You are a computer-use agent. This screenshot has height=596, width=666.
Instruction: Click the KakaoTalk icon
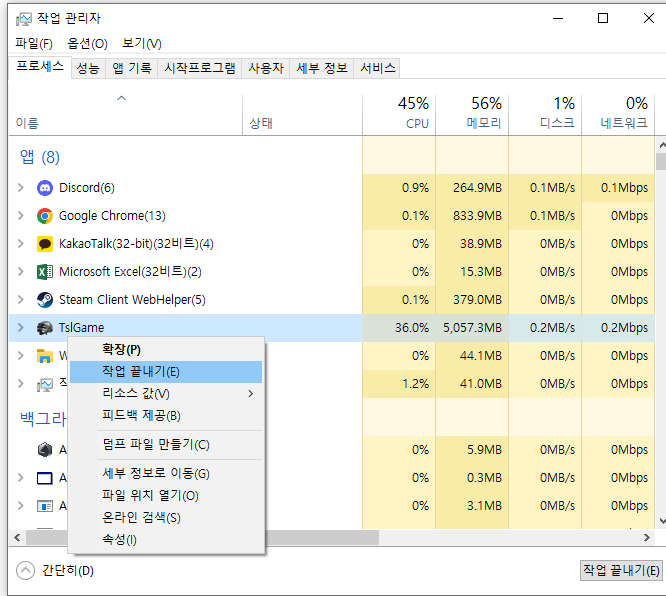click(45, 244)
